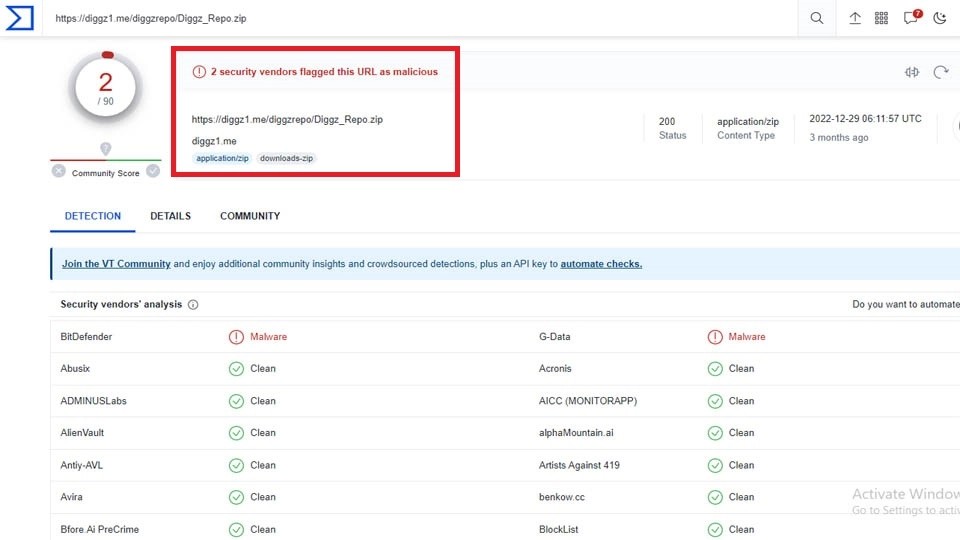Image resolution: width=960 pixels, height=540 pixels.
Task: Toggle dark mode moon icon
Action: [940, 18]
